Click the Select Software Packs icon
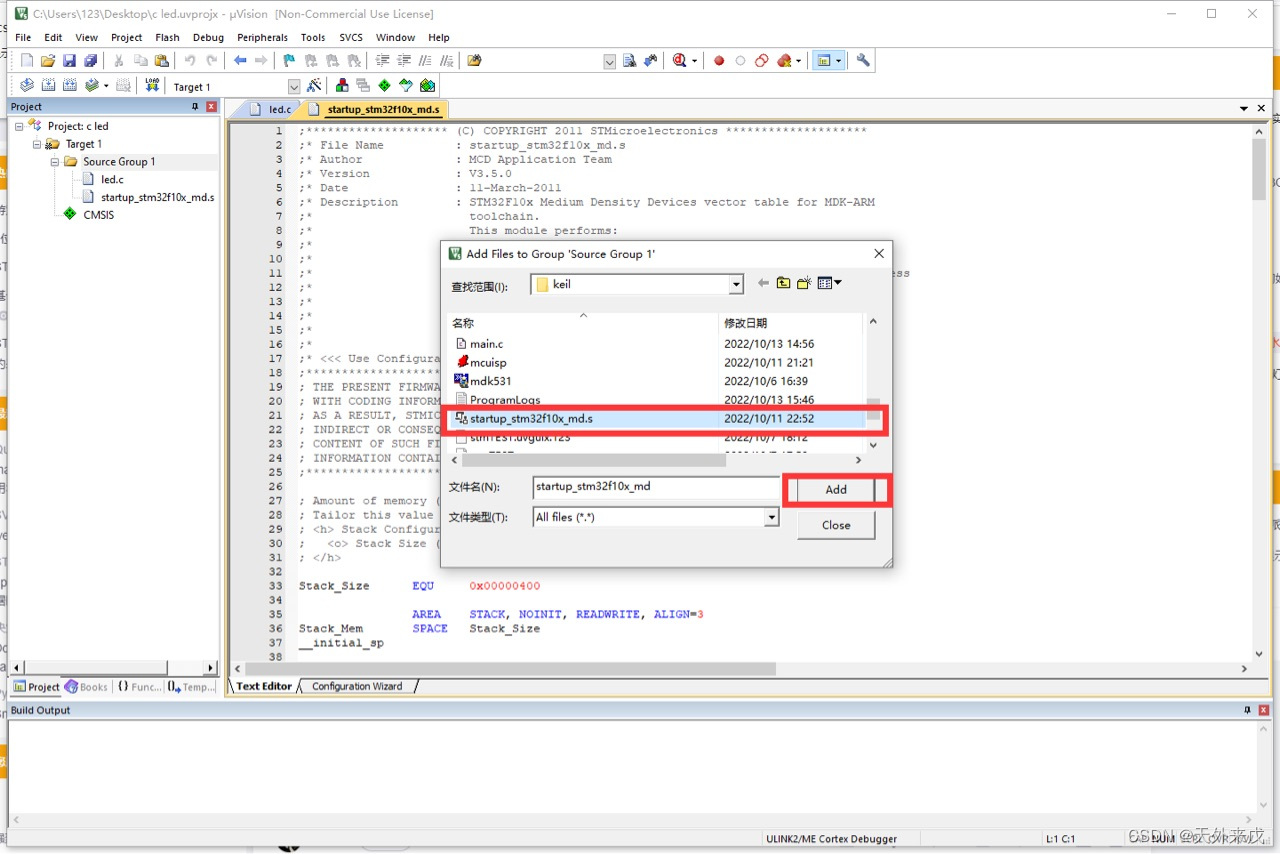 [406, 86]
